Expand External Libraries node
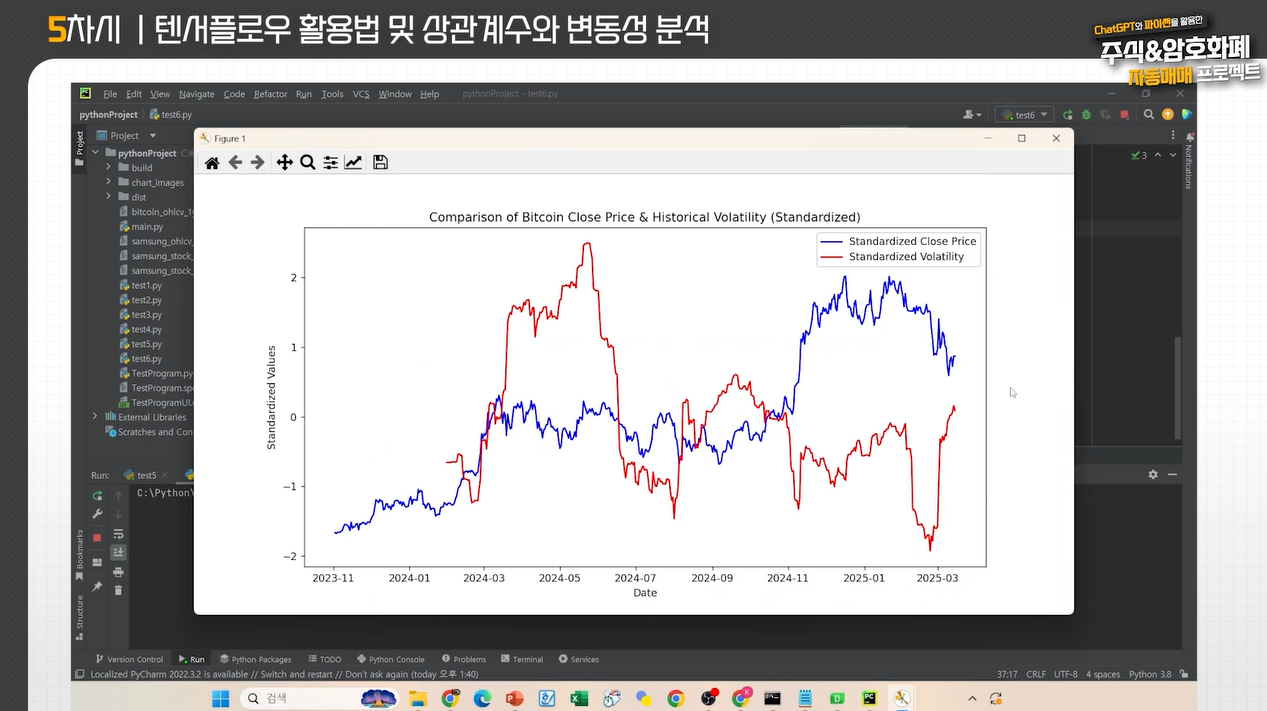This screenshot has height=711, width=1267. [96, 417]
